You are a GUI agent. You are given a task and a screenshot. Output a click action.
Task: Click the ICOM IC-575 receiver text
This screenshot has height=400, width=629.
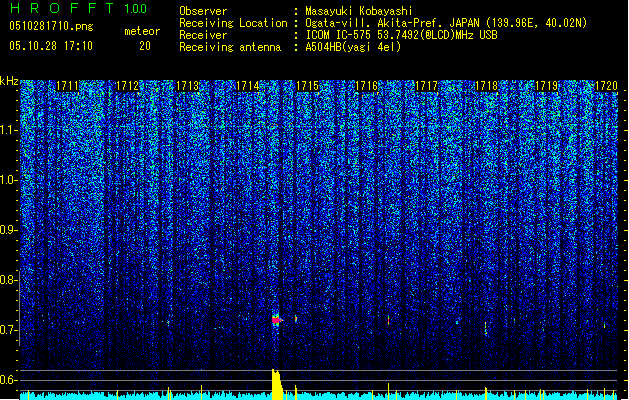[x=401, y=35]
